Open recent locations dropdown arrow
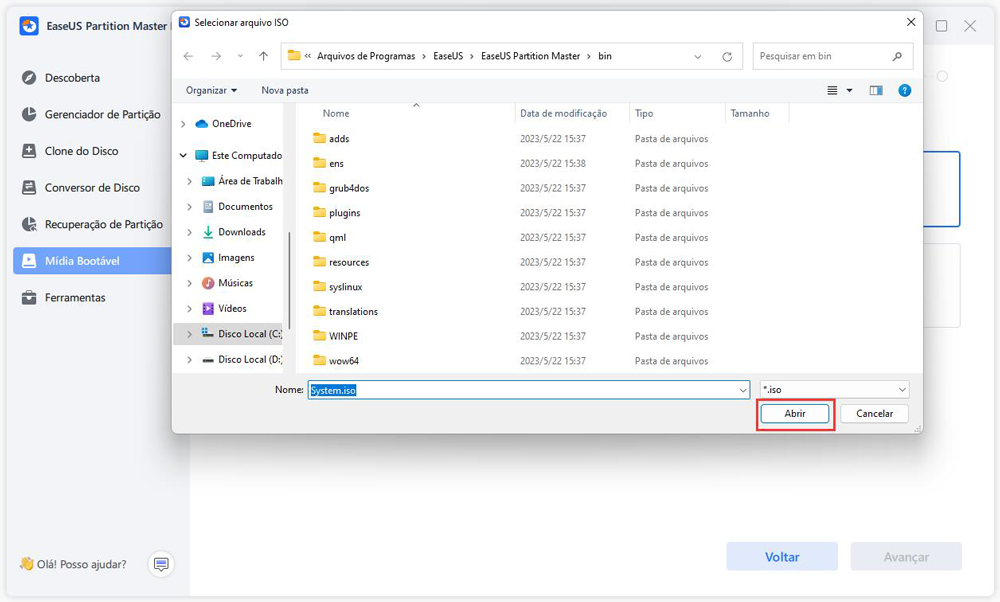The width and height of the screenshot is (1000, 602). pyautogui.click(x=240, y=56)
